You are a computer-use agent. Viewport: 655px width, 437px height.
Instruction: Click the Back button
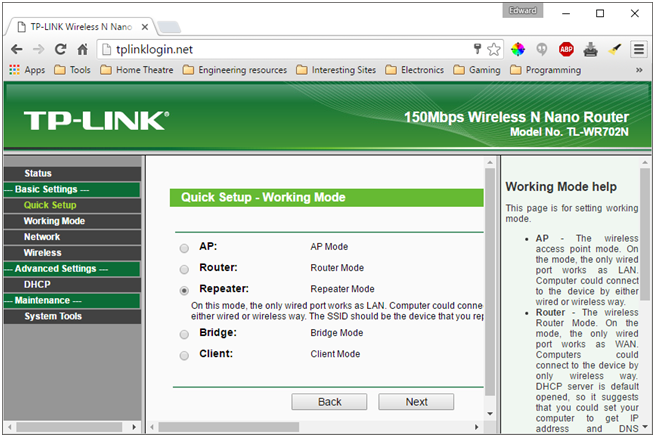click(x=329, y=402)
